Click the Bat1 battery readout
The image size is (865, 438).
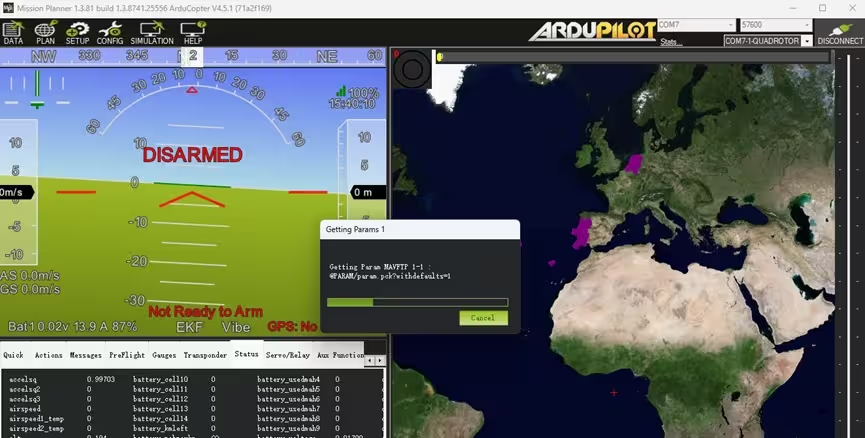click(72, 327)
